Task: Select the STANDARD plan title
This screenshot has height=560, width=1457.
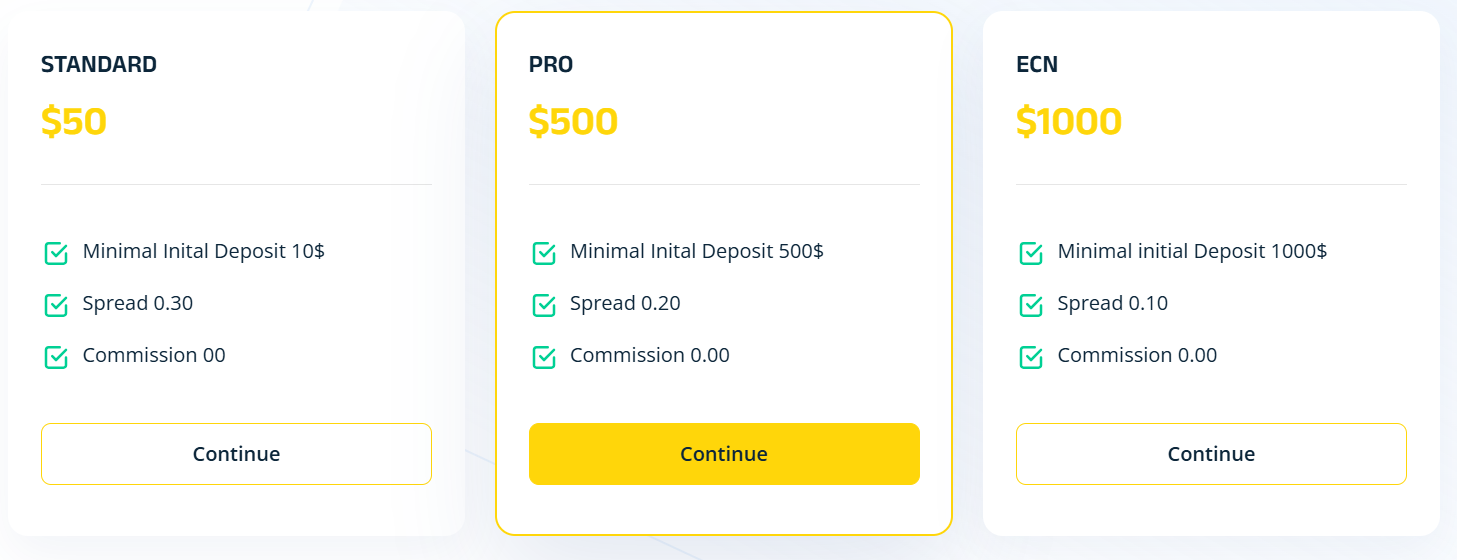Action: [99, 65]
